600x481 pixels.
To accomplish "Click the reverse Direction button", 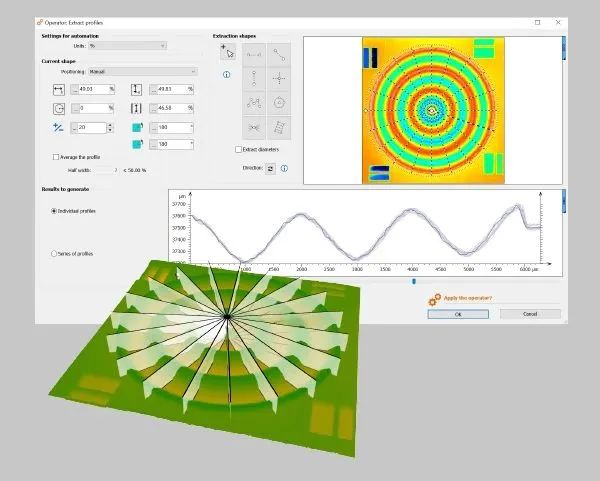I will coord(270,169).
